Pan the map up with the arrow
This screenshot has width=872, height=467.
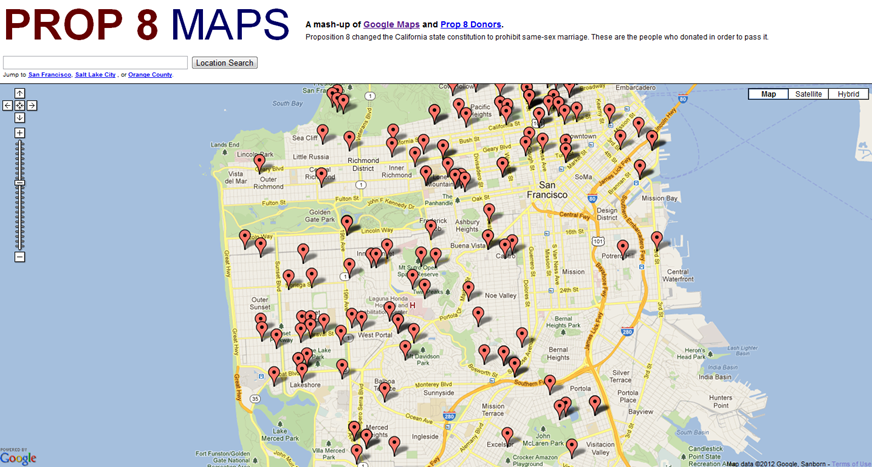click(19, 93)
